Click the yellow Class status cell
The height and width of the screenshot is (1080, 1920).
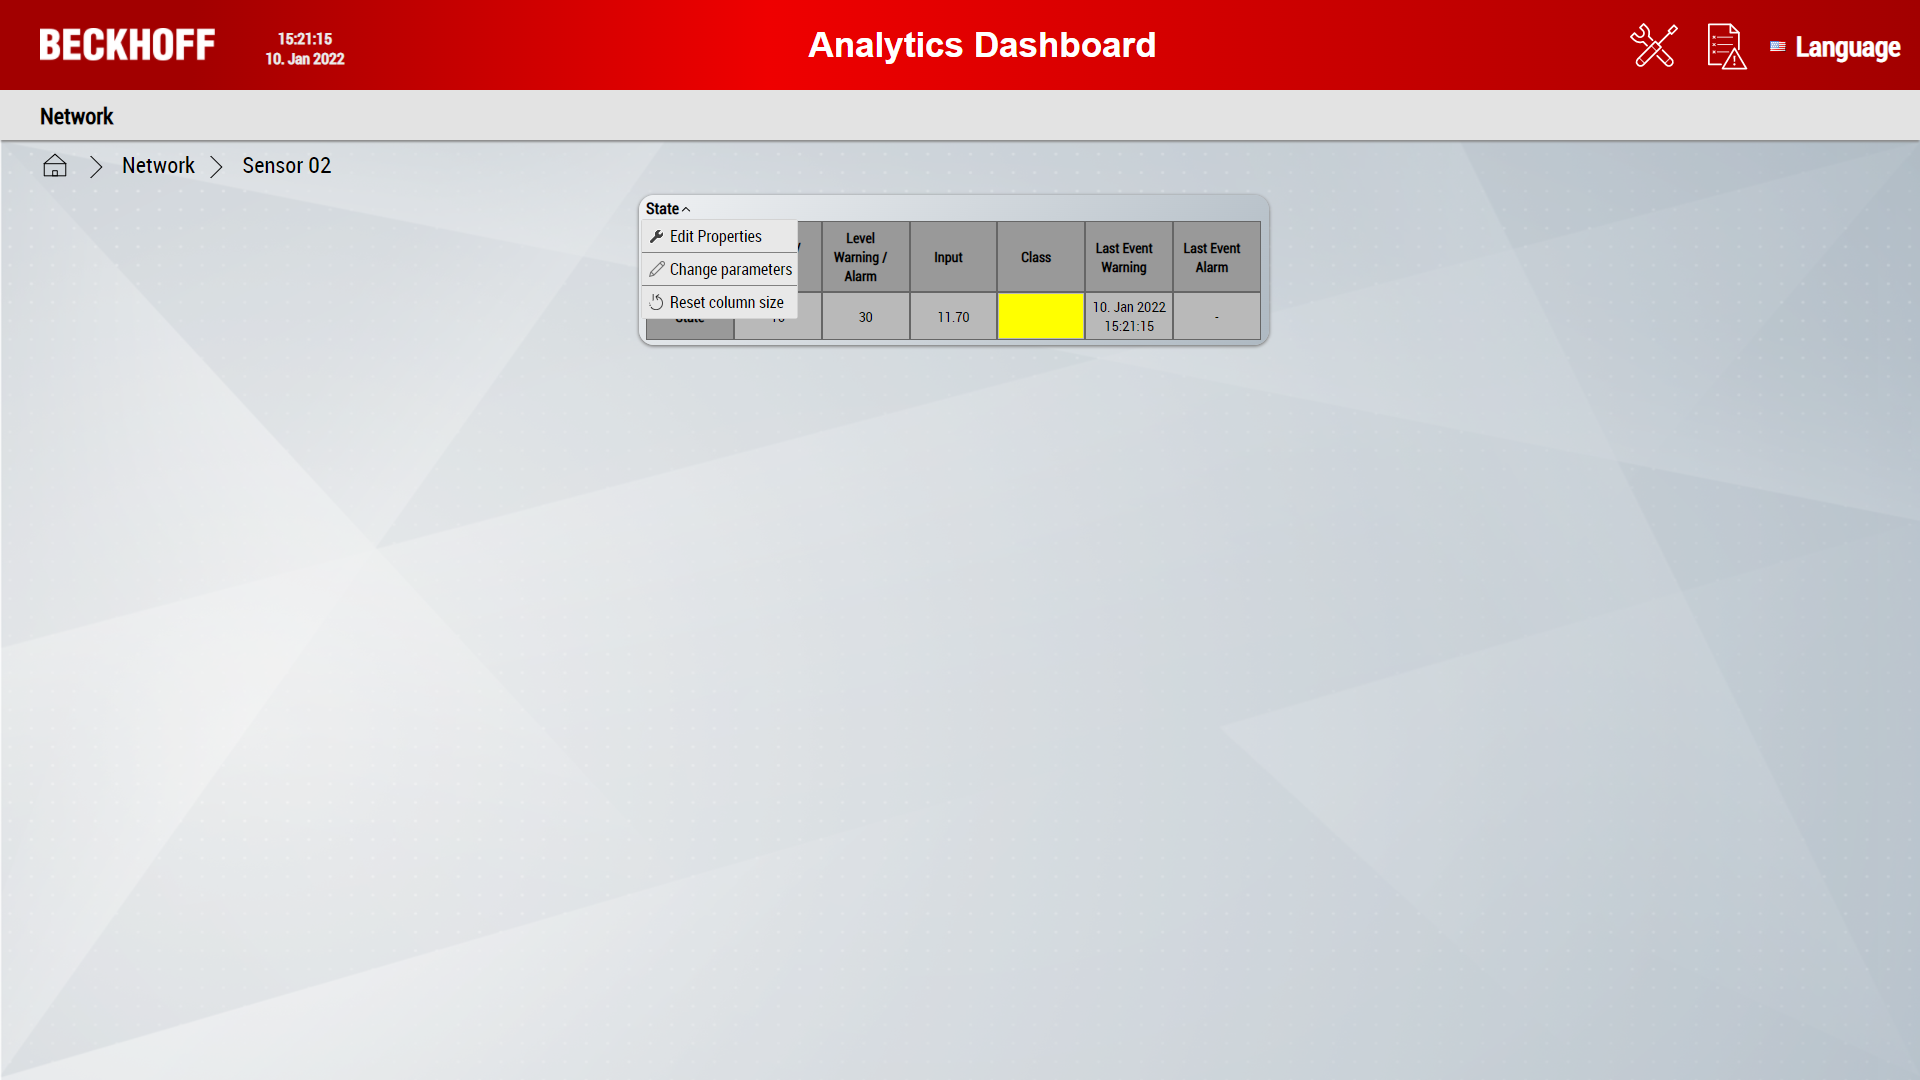[x=1041, y=316]
